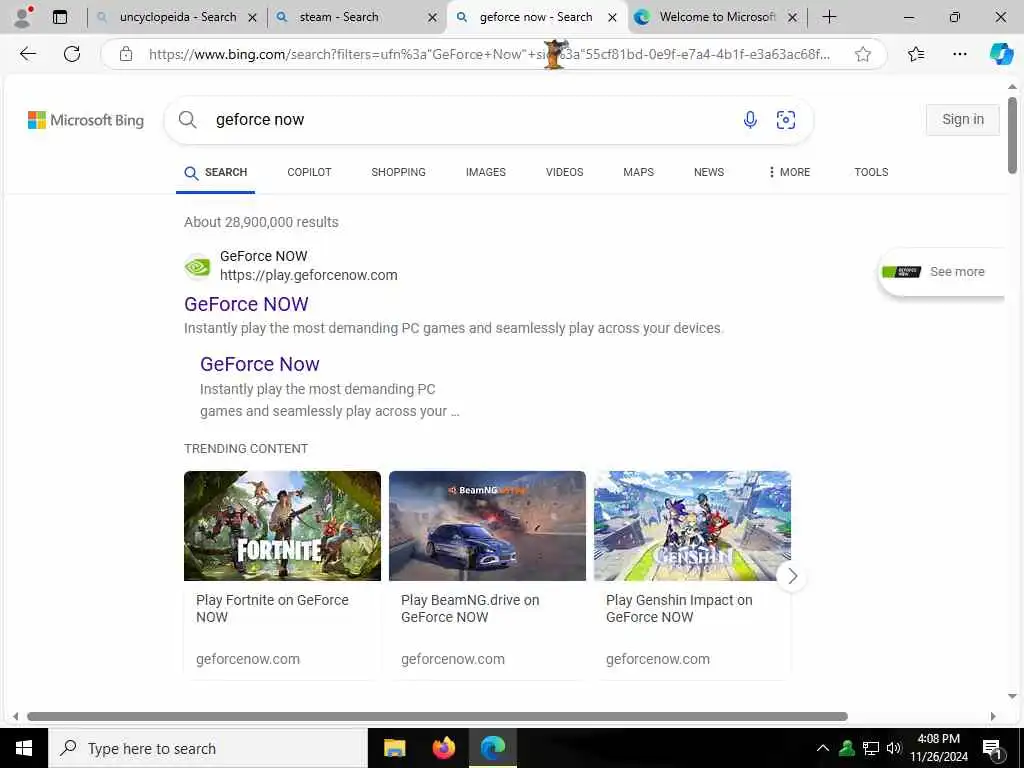Screen dimensions: 1024x768
Task: Open network status tray icon
Action: coord(871,748)
